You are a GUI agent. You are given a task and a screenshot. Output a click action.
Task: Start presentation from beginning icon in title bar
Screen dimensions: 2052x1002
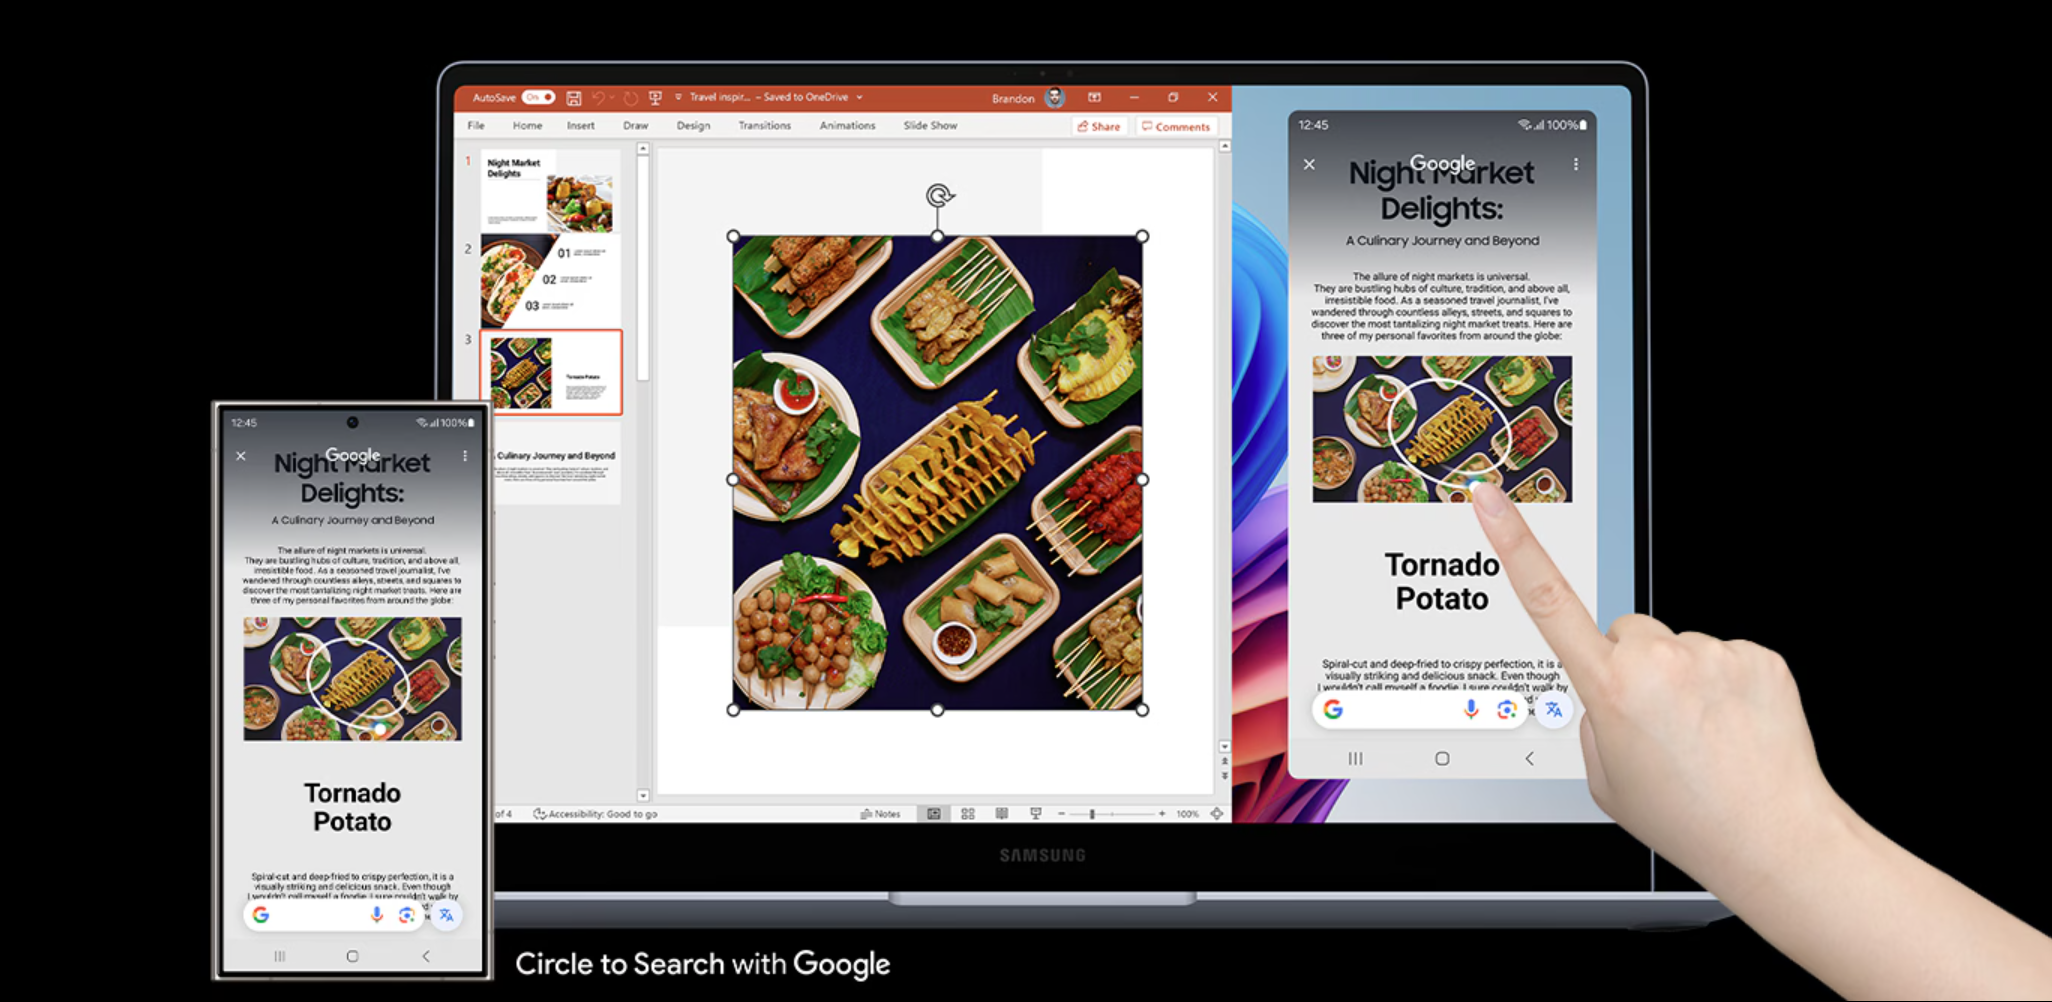click(x=656, y=98)
